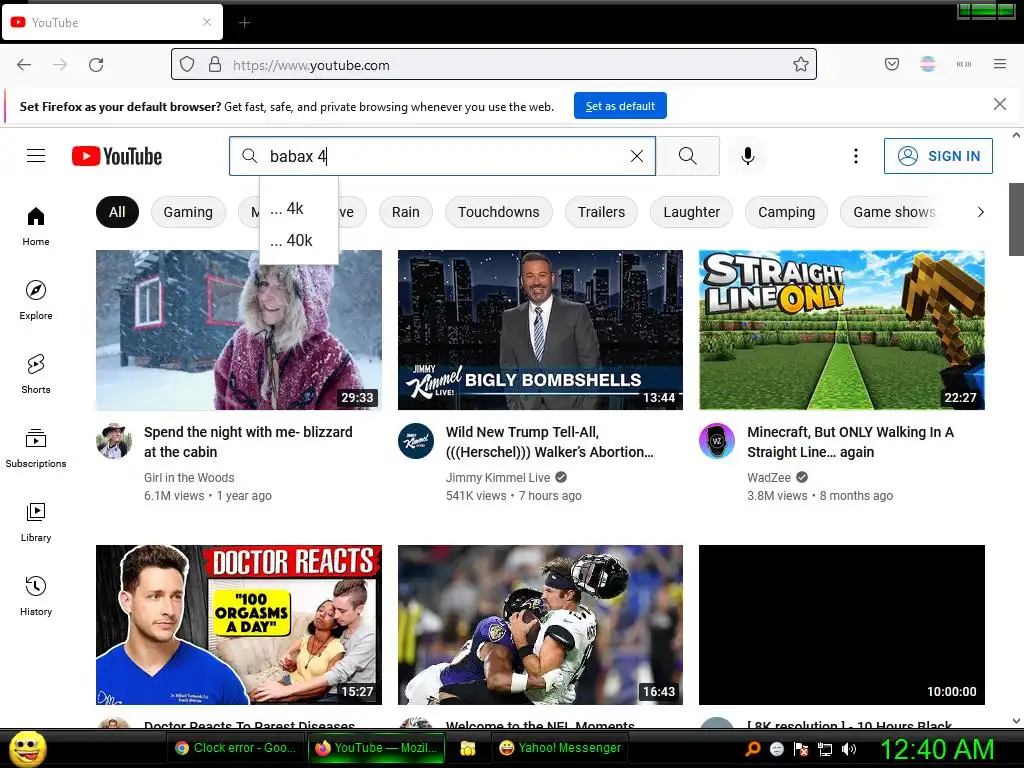
Task: Dismiss the default browser notification bar
Action: [x=1000, y=104]
